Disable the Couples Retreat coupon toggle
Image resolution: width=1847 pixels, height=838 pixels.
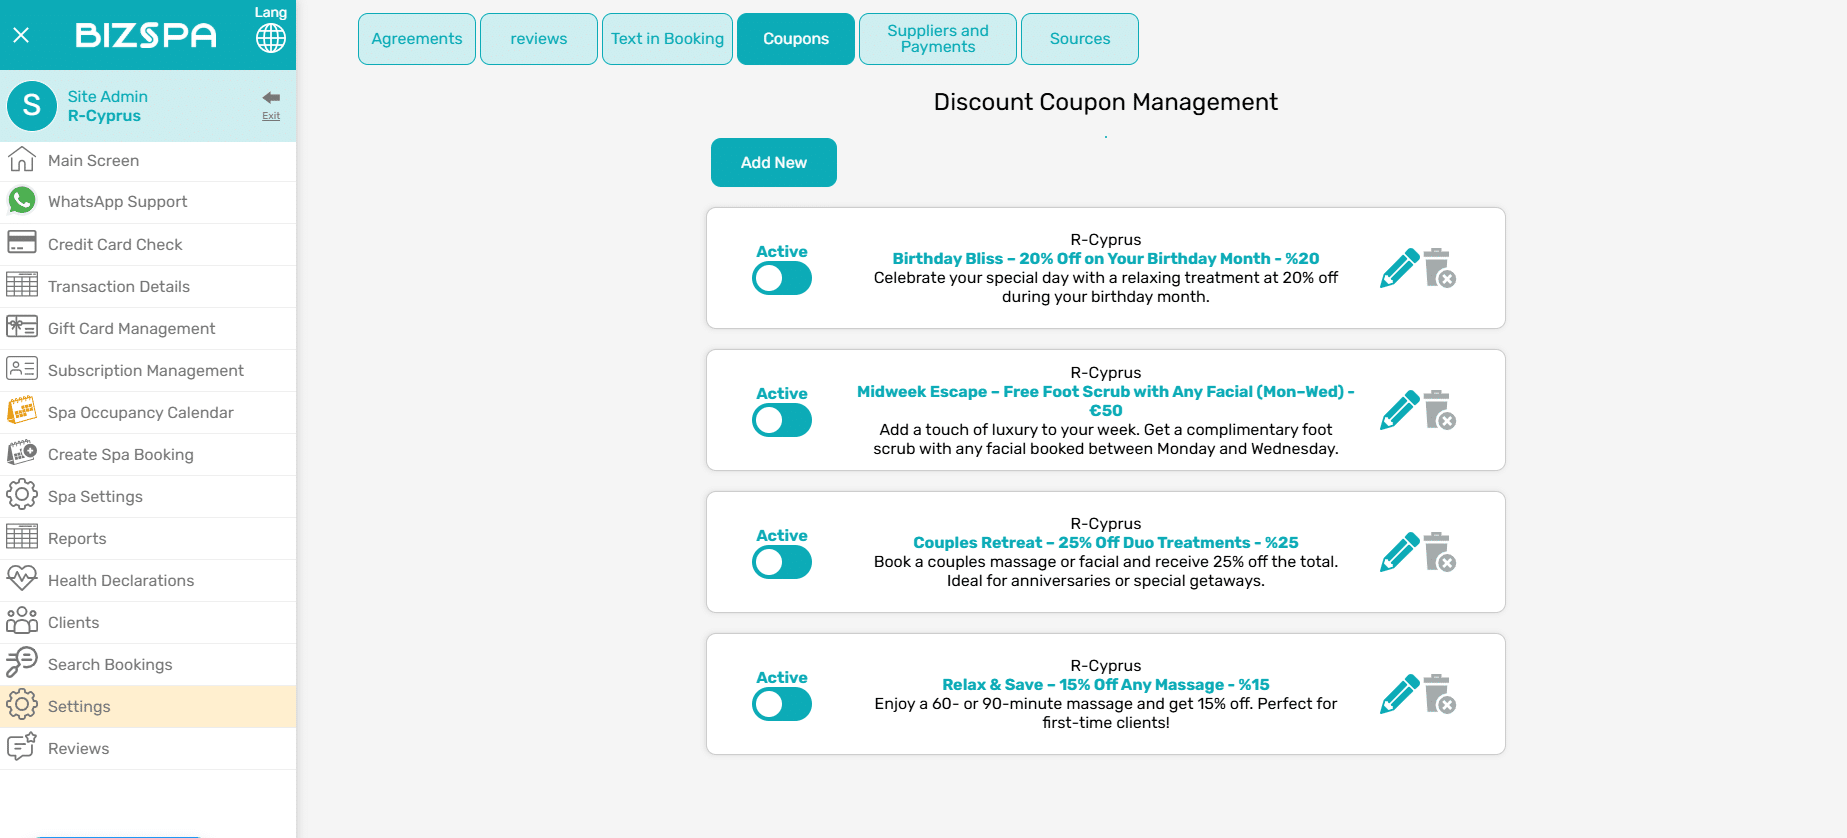pyautogui.click(x=782, y=563)
